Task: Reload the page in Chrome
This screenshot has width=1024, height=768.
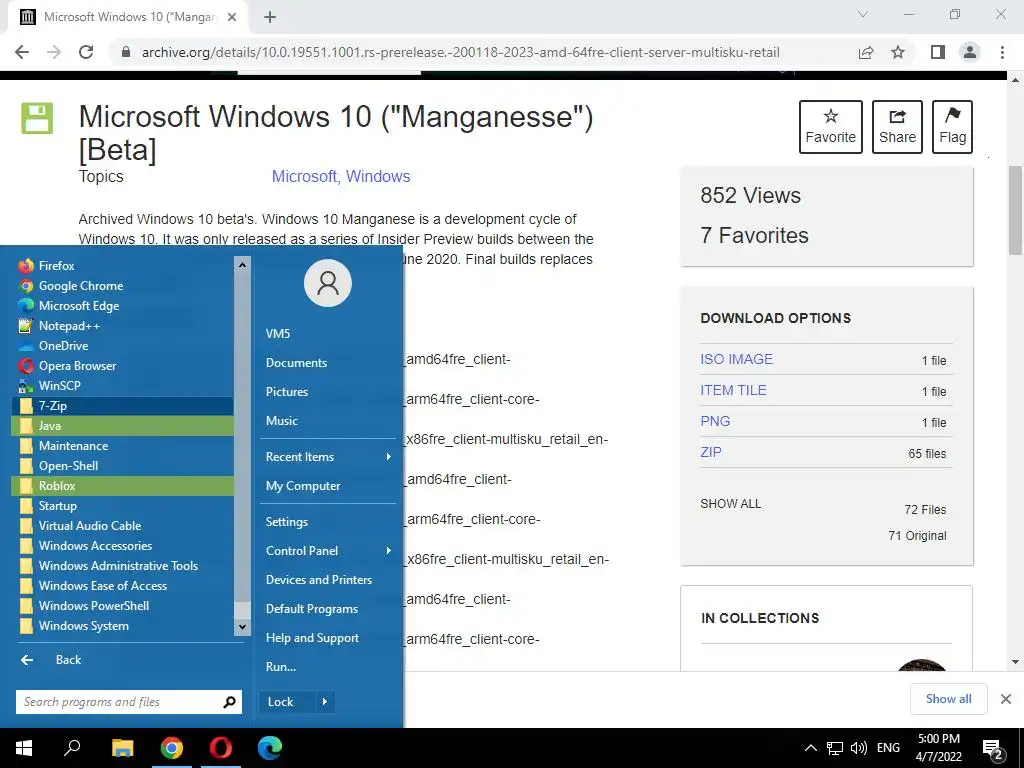Action: pyautogui.click(x=86, y=52)
